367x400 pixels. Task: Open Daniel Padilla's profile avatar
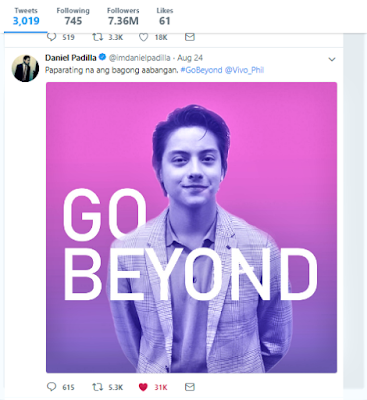click(x=25, y=68)
